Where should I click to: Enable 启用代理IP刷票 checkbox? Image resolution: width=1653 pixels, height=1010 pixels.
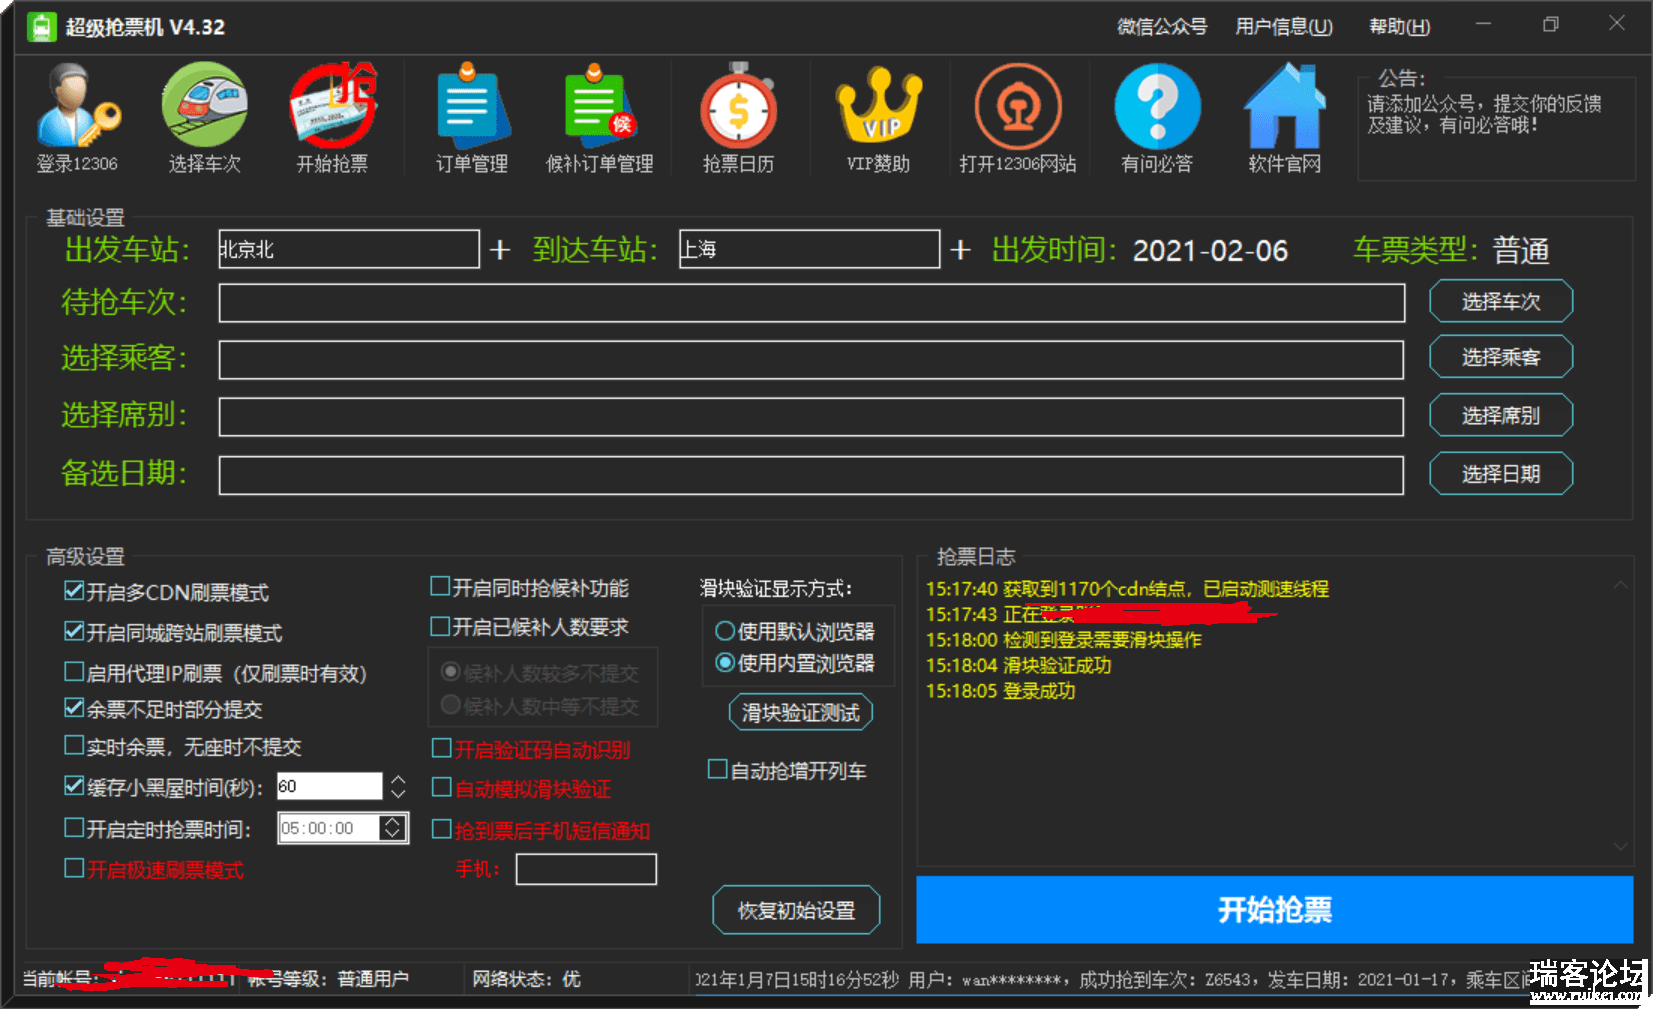tap(74, 671)
